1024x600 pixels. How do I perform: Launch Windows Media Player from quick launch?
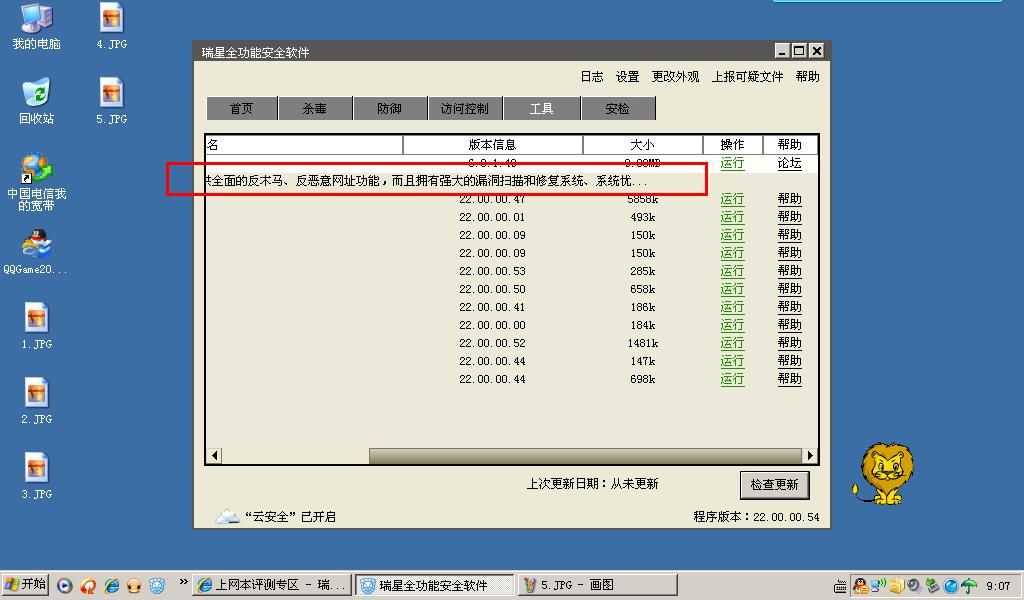tap(64, 586)
